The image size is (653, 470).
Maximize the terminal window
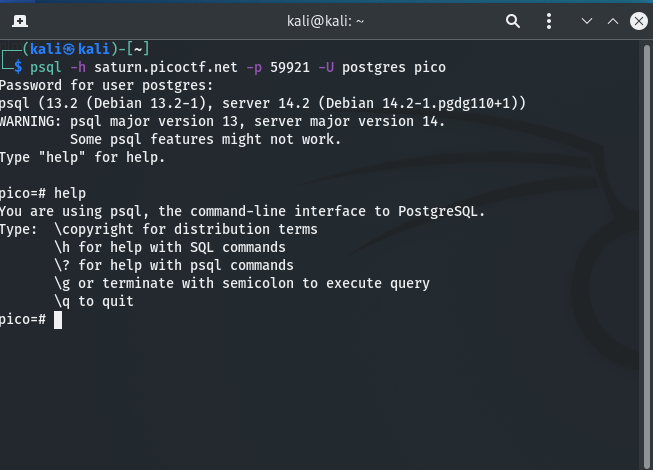[x=610, y=20]
